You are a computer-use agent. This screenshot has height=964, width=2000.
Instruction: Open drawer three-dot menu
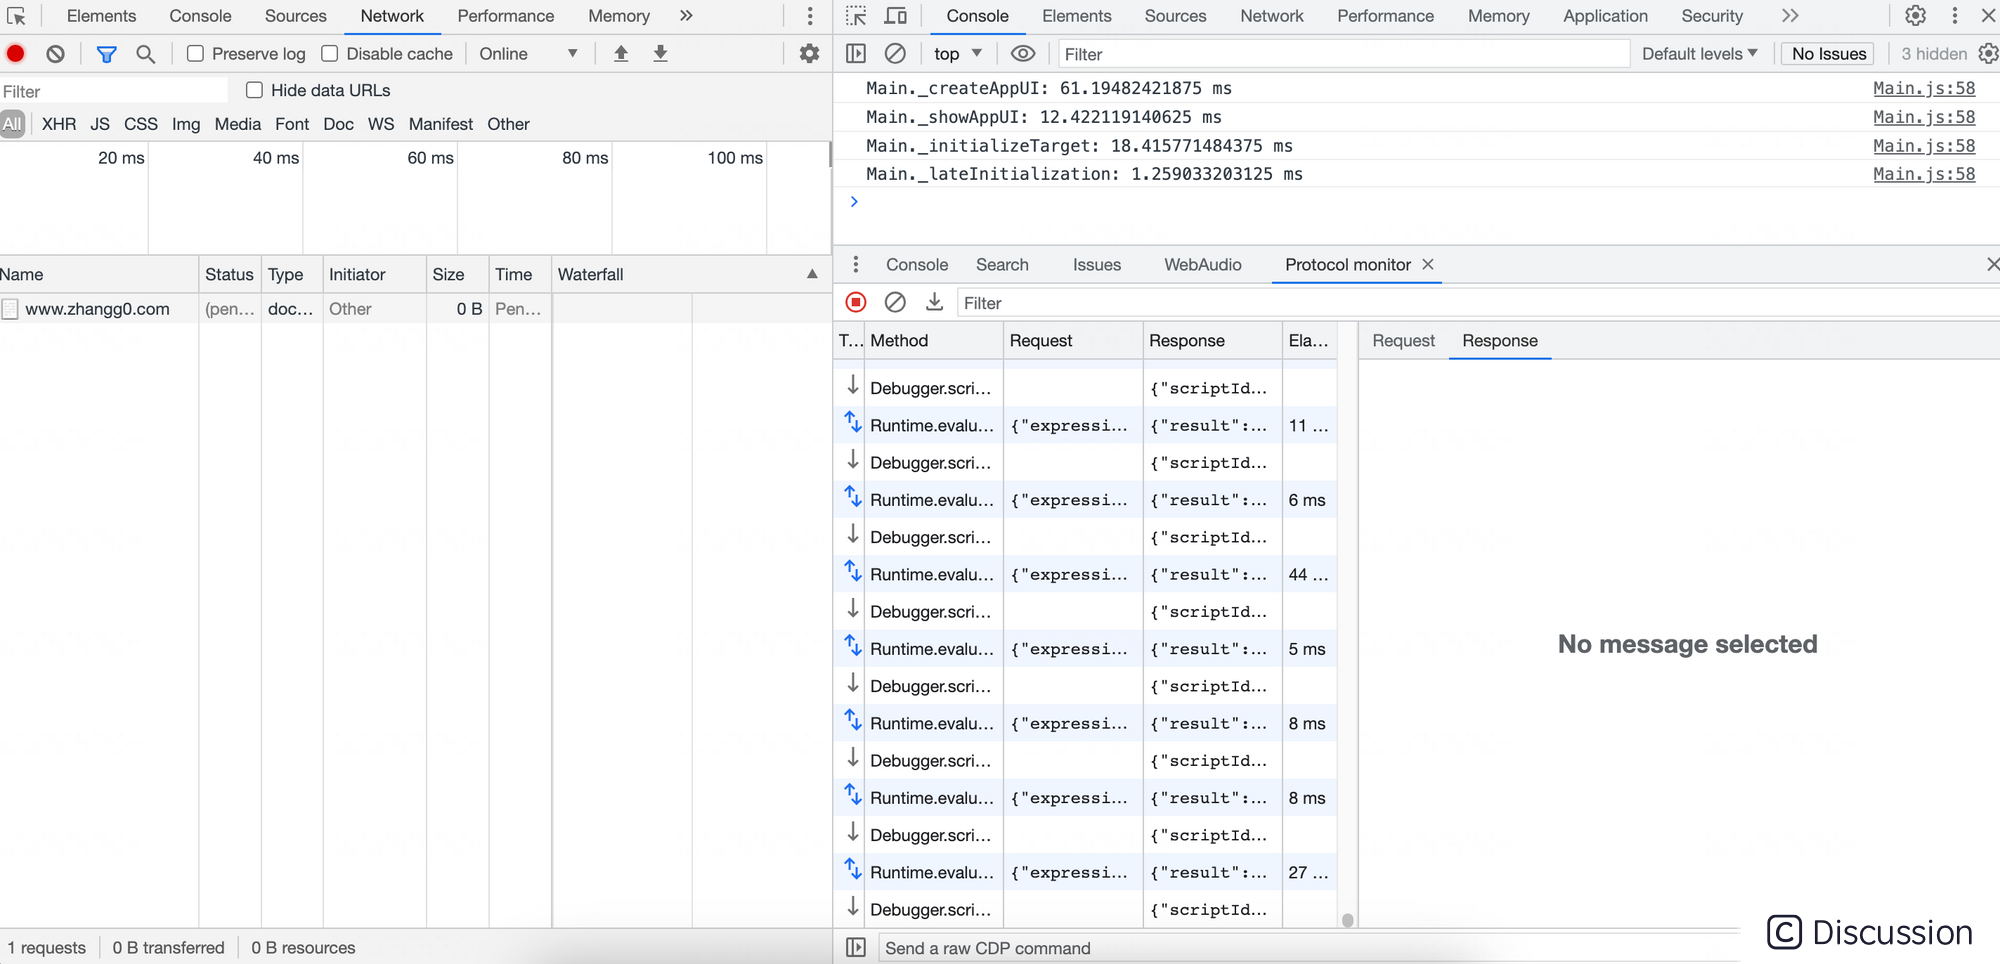coord(856,264)
